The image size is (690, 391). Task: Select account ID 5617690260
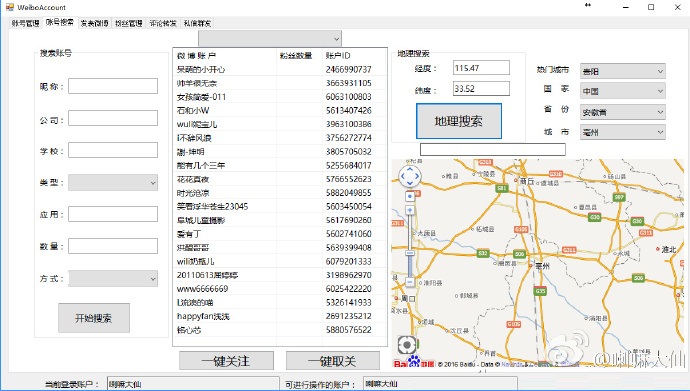(x=280, y=220)
